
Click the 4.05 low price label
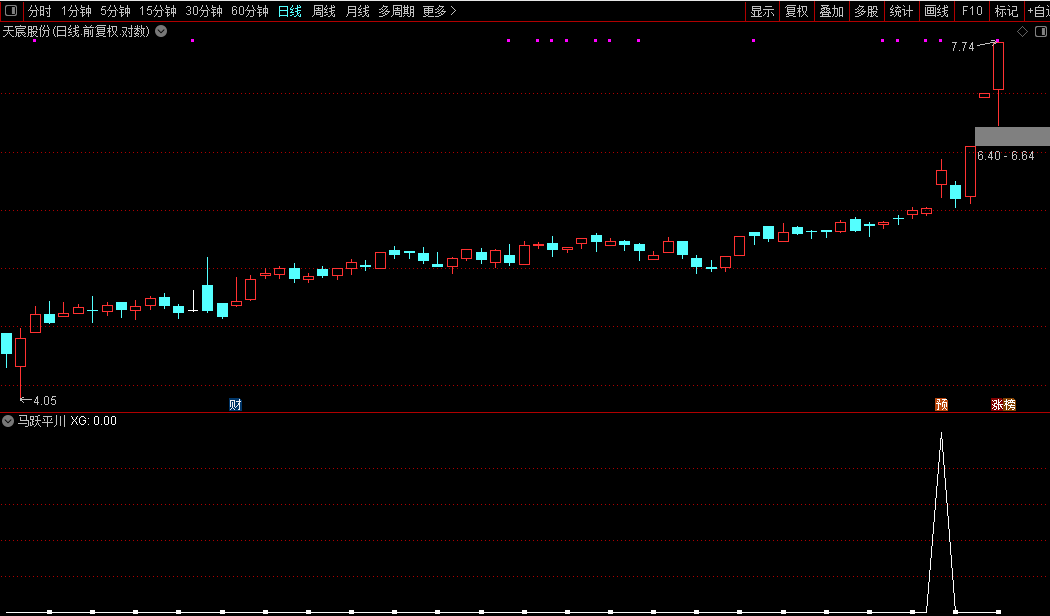45,400
